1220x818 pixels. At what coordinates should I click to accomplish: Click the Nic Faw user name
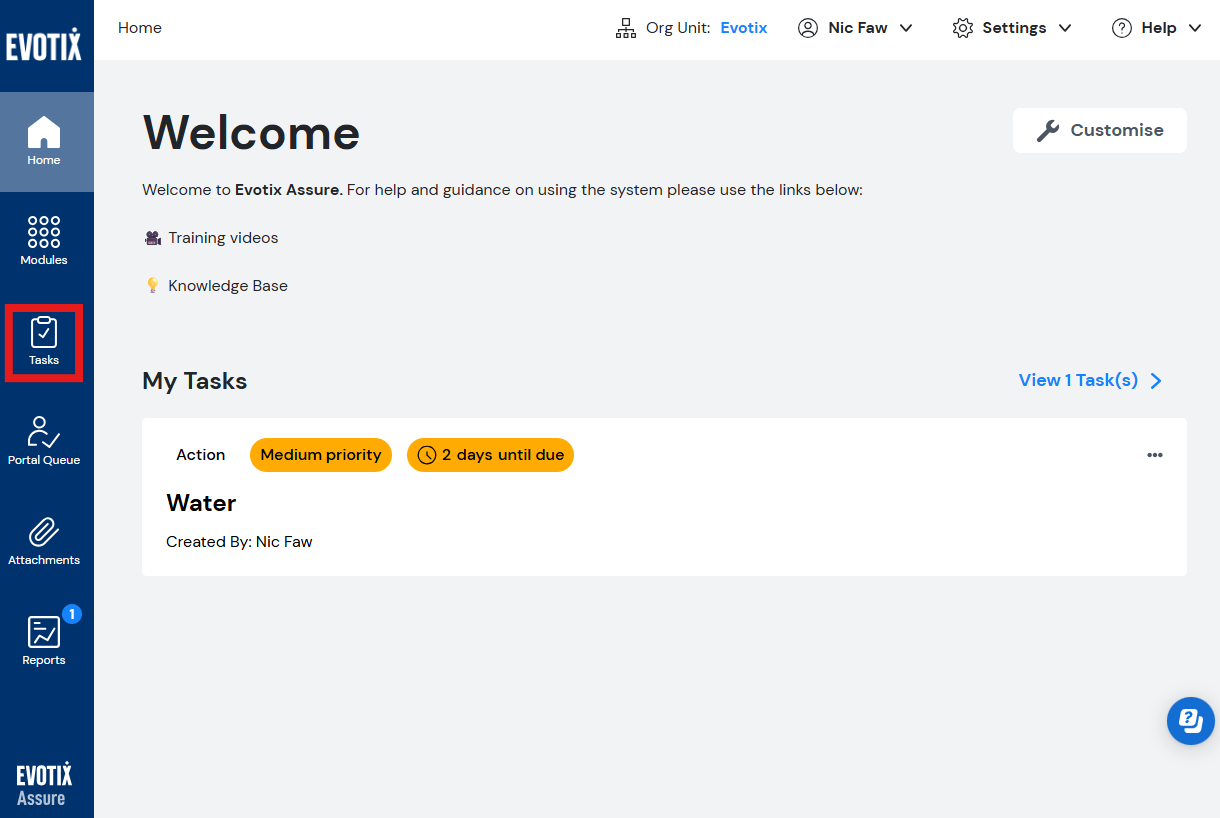point(858,28)
